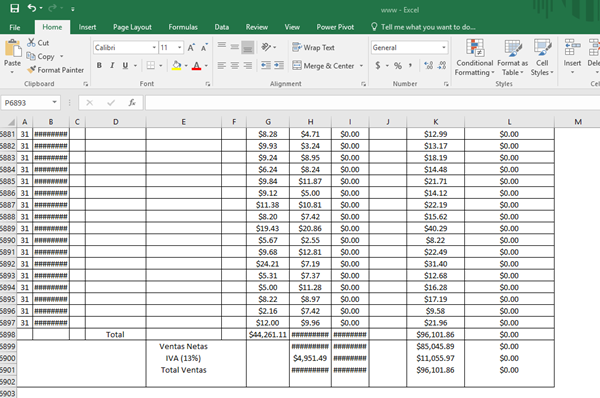Click the Name Box showing P6893
This screenshot has width=600, height=398.
(x=27, y=103)
